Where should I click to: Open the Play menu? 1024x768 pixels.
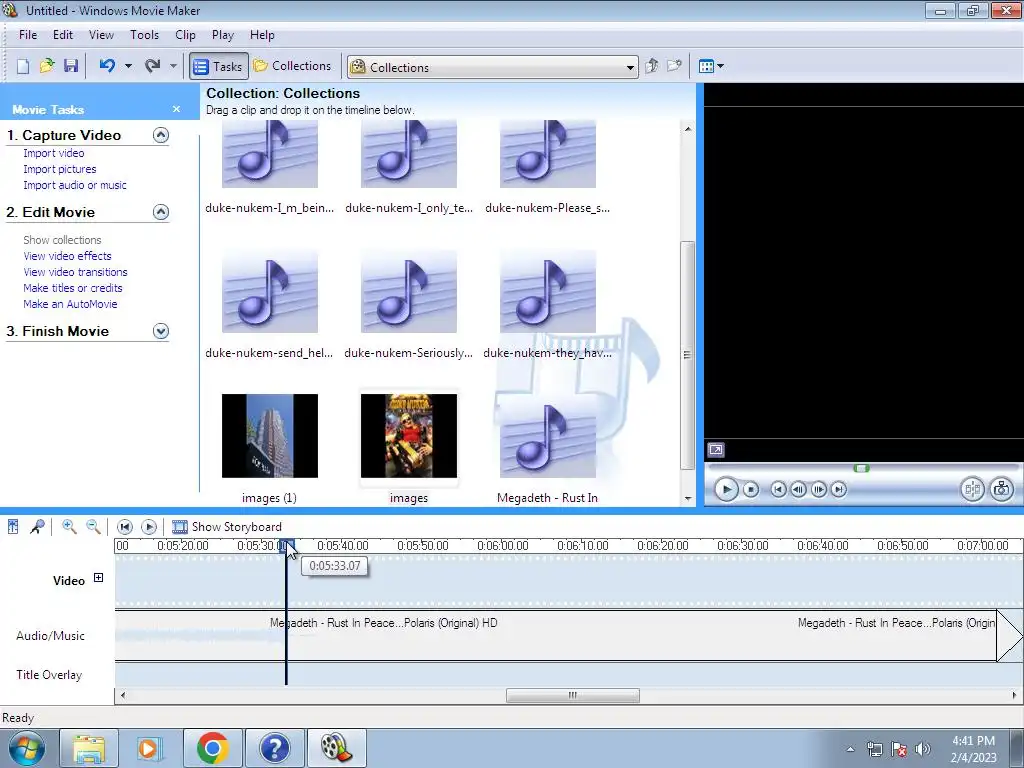click(x=223, y=35)
